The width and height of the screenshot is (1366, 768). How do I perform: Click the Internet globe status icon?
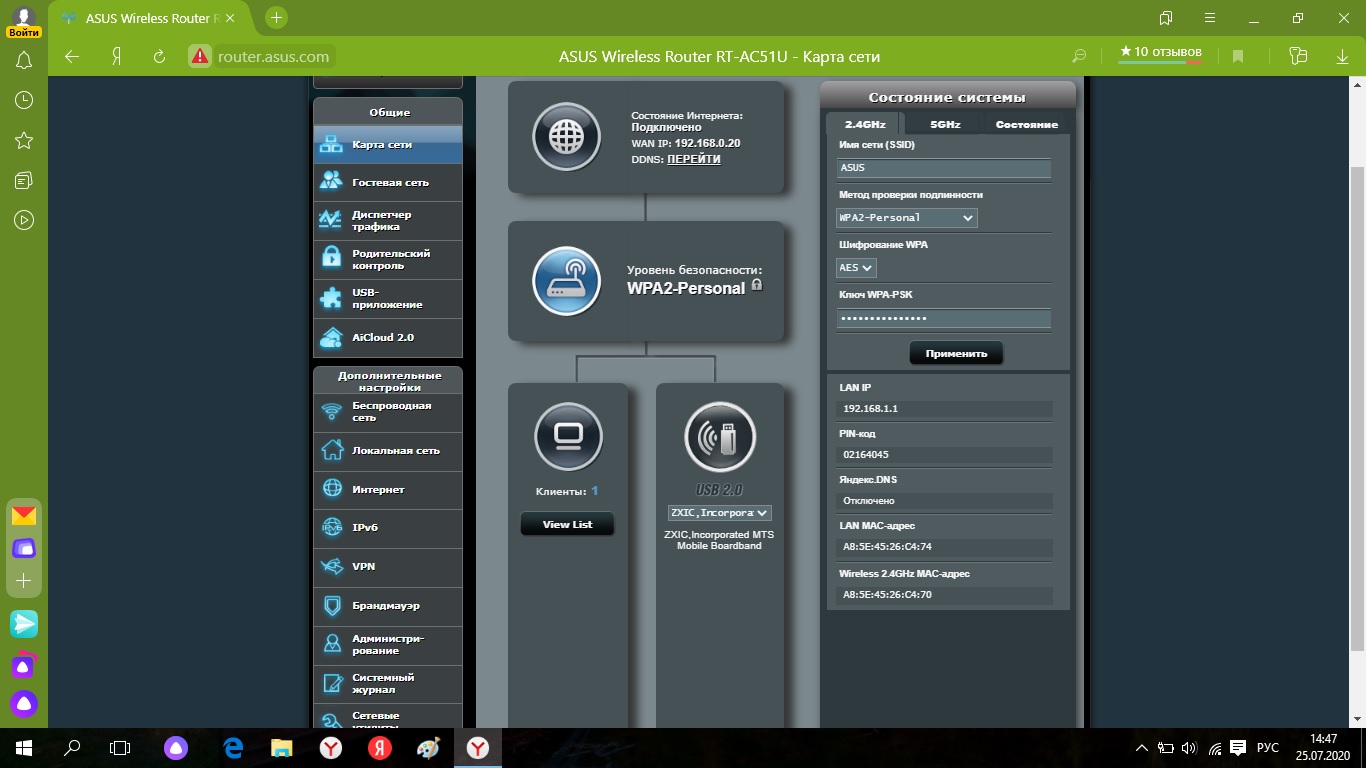(566, 137)
